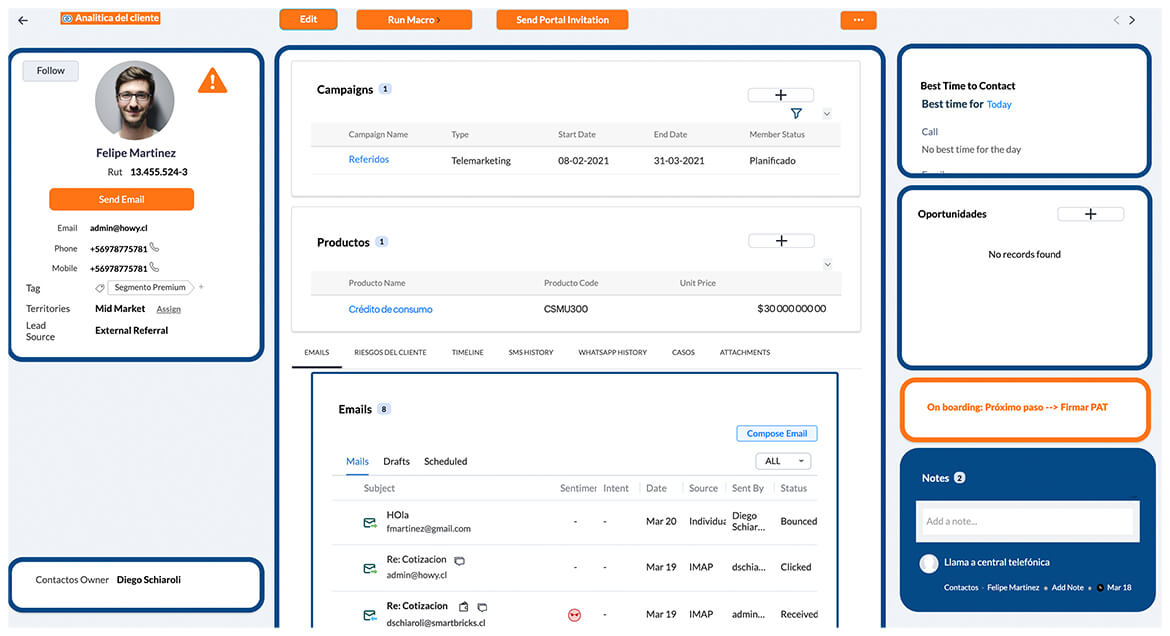Viewport: 1170px width, 636px height.
Task: Click the Felipe Martinez link in note footer
Action: click(1013, 587)
